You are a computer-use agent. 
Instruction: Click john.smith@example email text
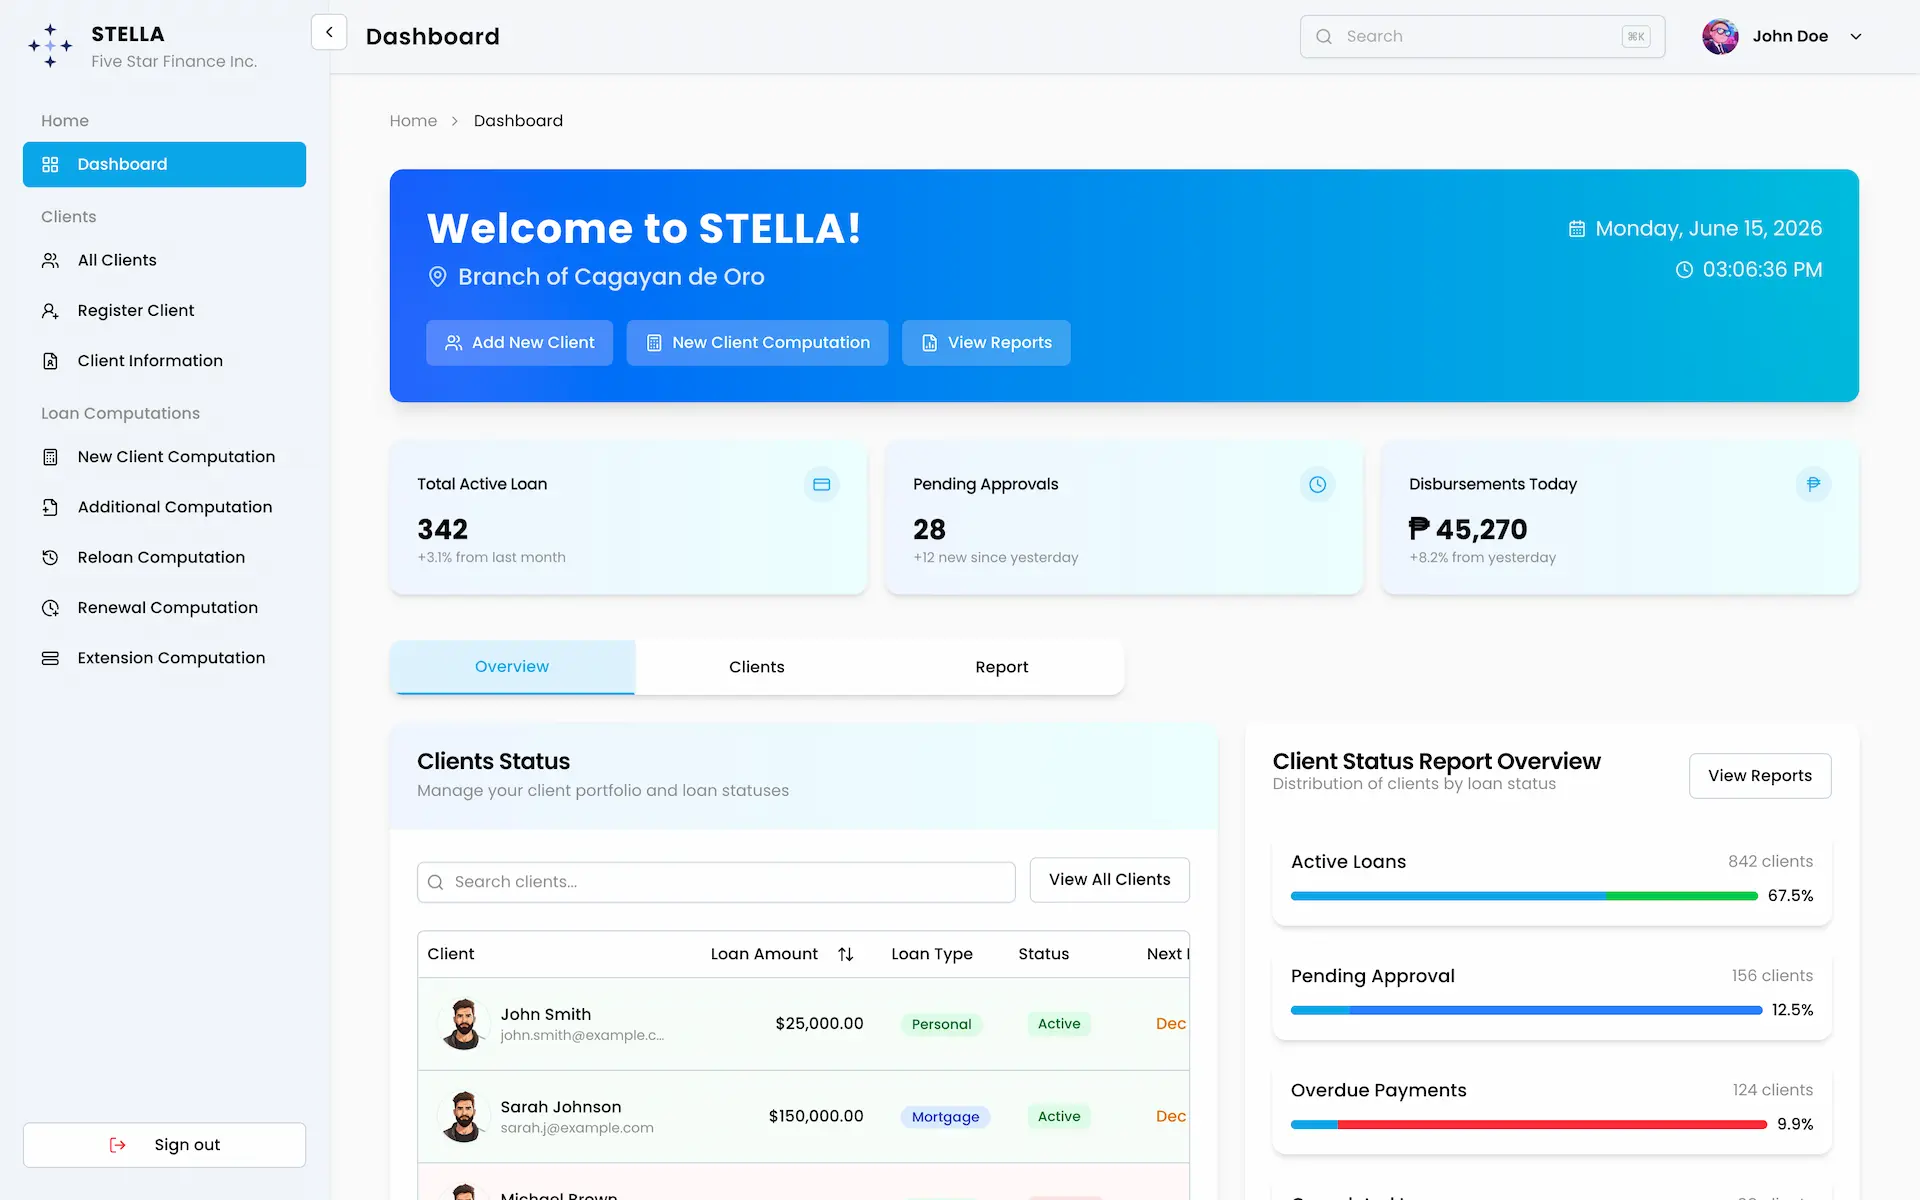pyautogui.click(x=582, y=1036)
